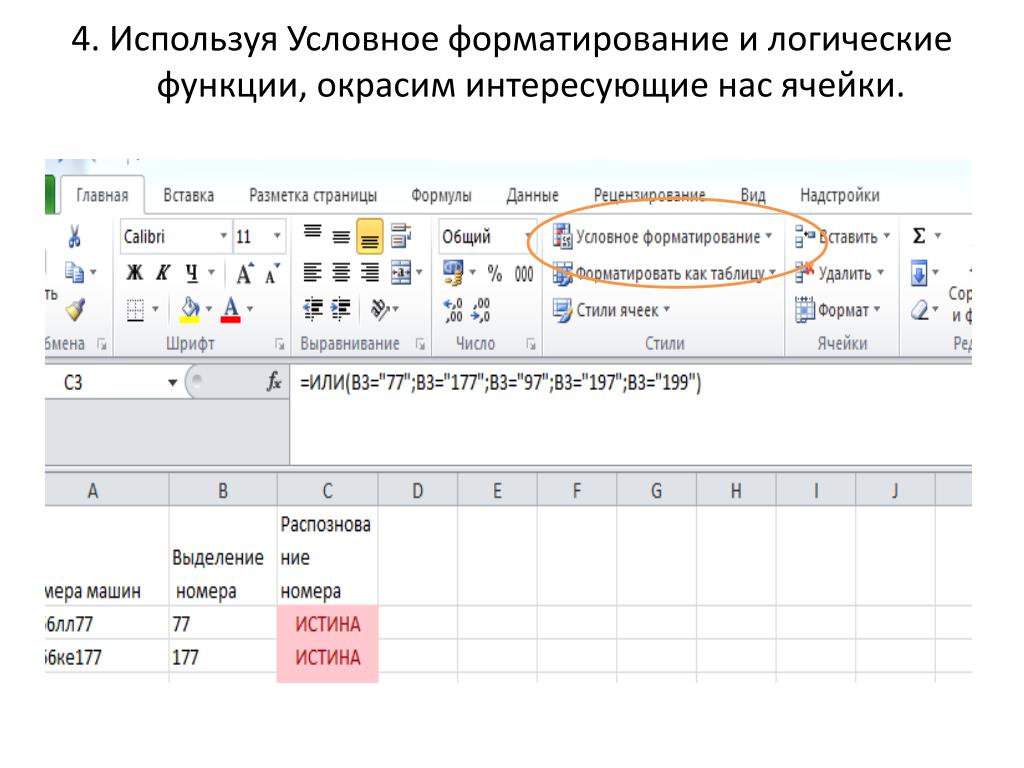Image resolution: width=1024 pixels, height=768 pixels.
Task: Increase indent
Action: [x=341, y=309]
